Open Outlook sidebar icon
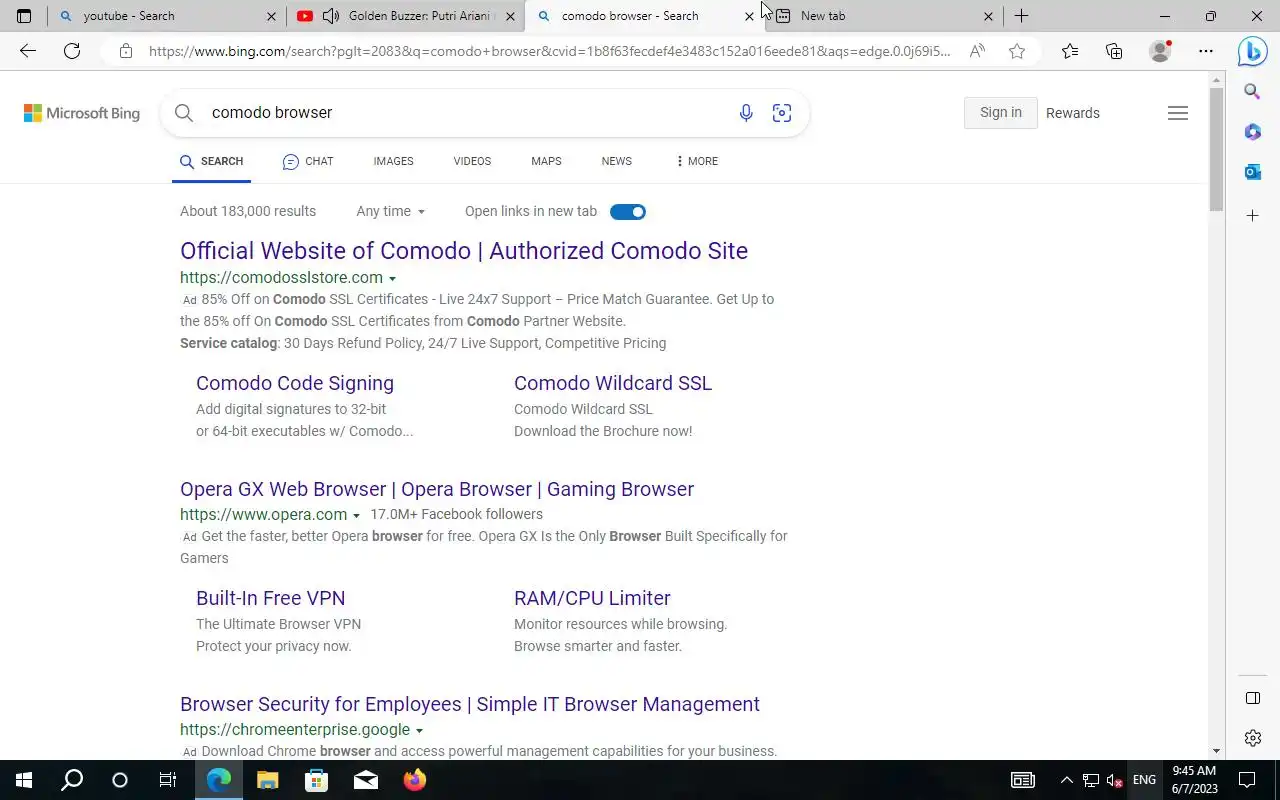Viewport: 1280px width, 800px height. click(1252, 172)
